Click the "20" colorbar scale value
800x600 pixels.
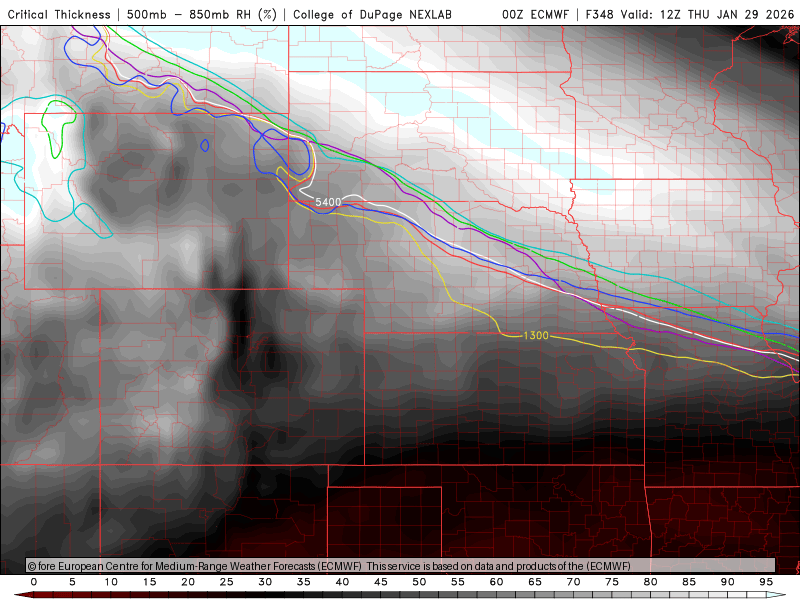click(188, 582)
